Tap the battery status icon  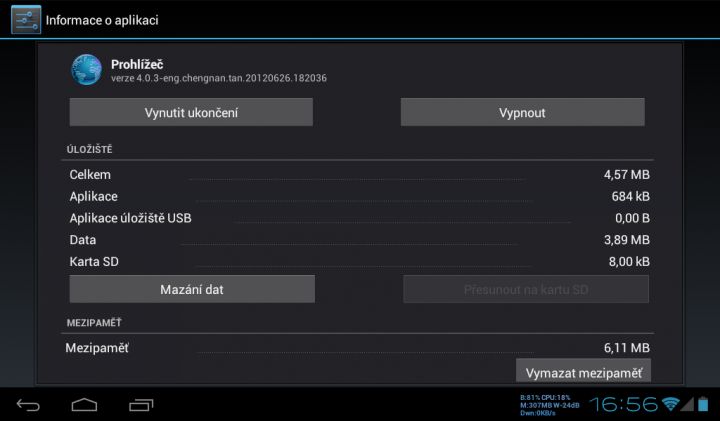coord(703,404)
